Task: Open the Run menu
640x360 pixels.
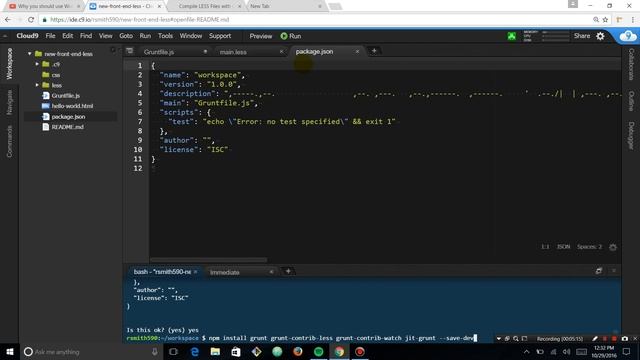Action: tap(145, 36)
